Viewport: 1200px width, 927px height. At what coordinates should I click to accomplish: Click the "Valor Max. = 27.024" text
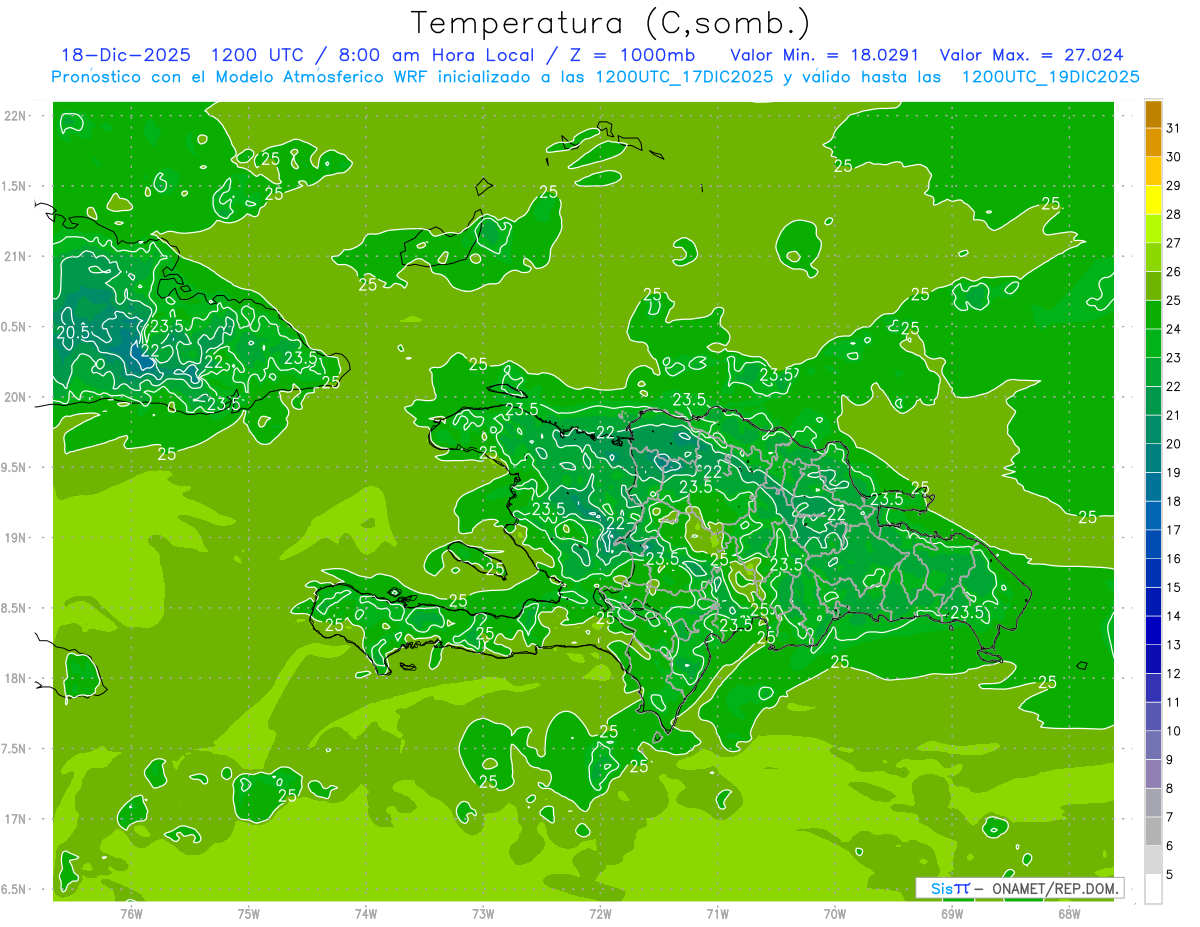tap(1033, 55)
